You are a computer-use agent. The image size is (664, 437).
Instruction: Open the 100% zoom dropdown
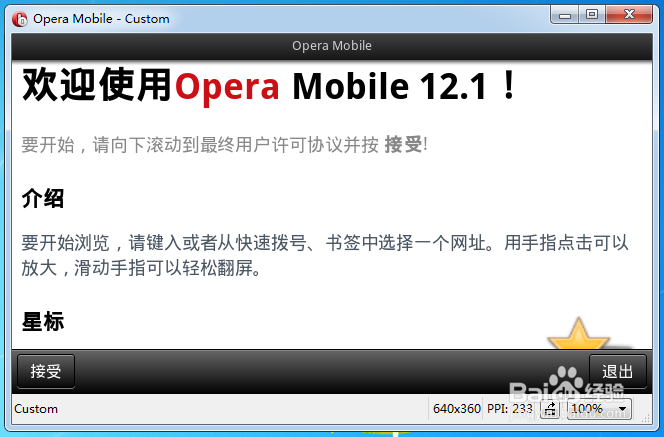tap(599, 409)
